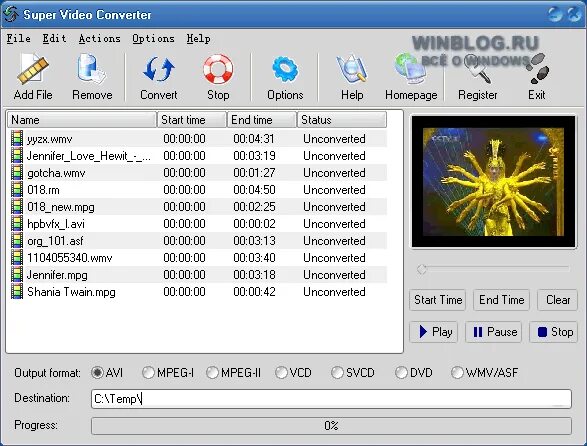Click the film icon beside Shania Twain.mpg
Image resolution: width=587 pixels, height=446 pixels.
tap(17, 292)
